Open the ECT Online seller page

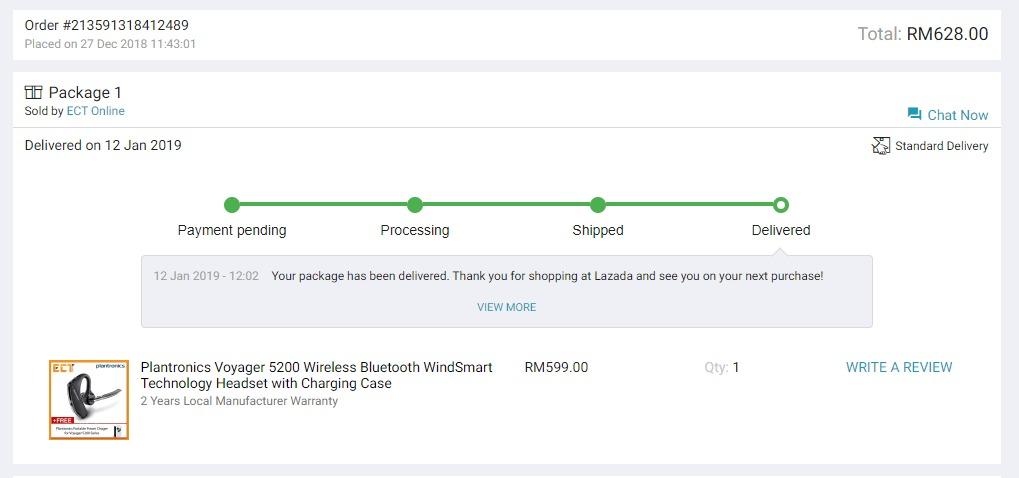(96, 111)
